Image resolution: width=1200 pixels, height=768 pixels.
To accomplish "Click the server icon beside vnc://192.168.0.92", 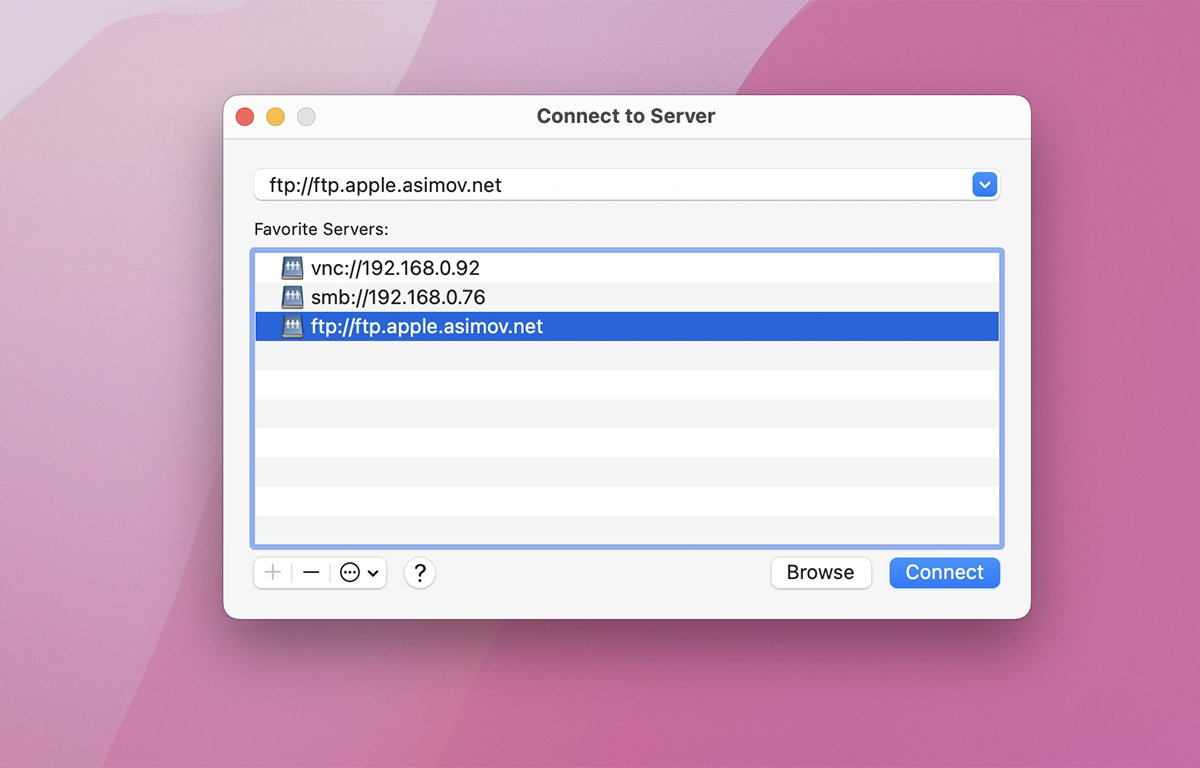I will pos(292,268).
